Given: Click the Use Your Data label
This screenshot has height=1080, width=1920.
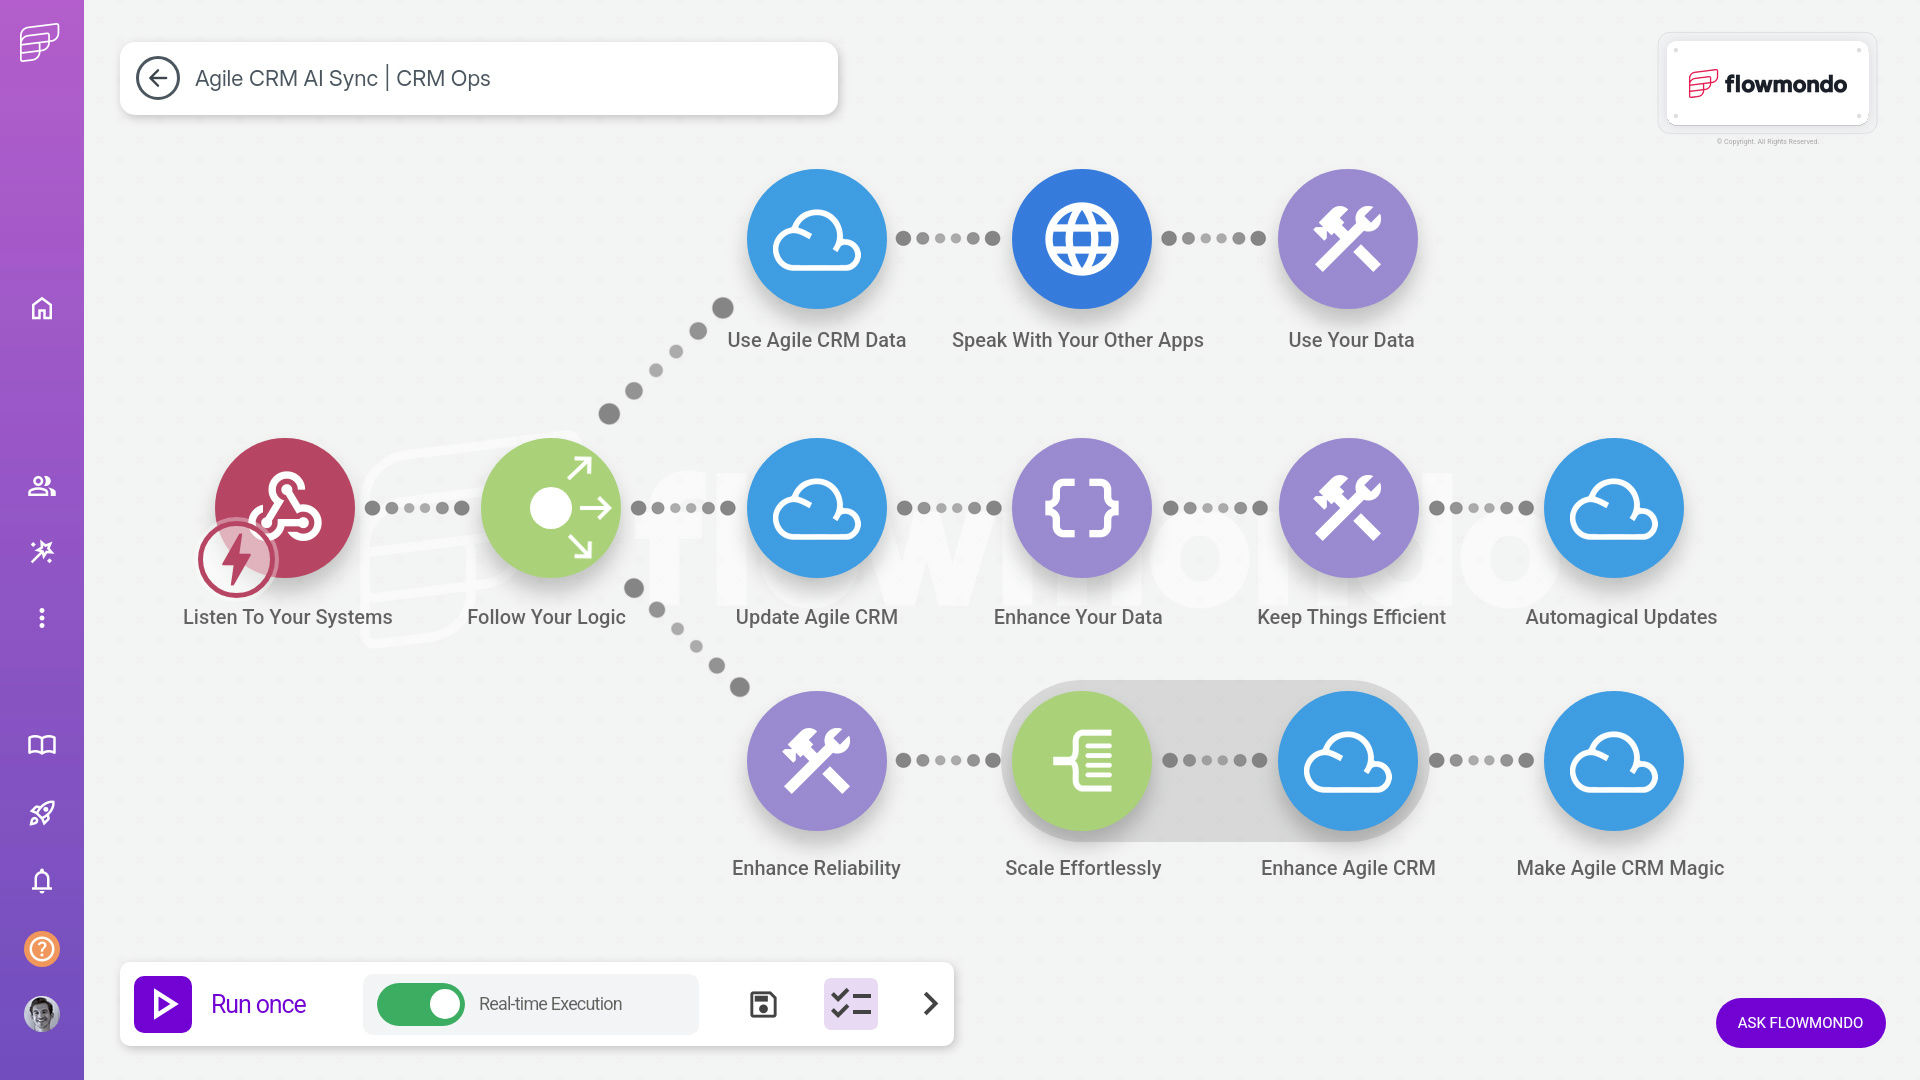Looking at the screenshot, I should click(x=1351, y=340).
